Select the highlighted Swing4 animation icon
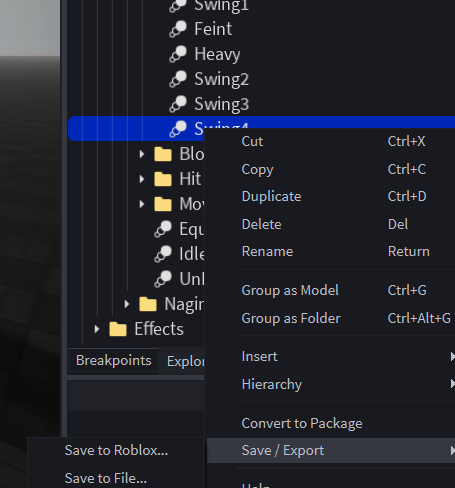The width and height of the screenshot is (455, 488). coord(178,129)
